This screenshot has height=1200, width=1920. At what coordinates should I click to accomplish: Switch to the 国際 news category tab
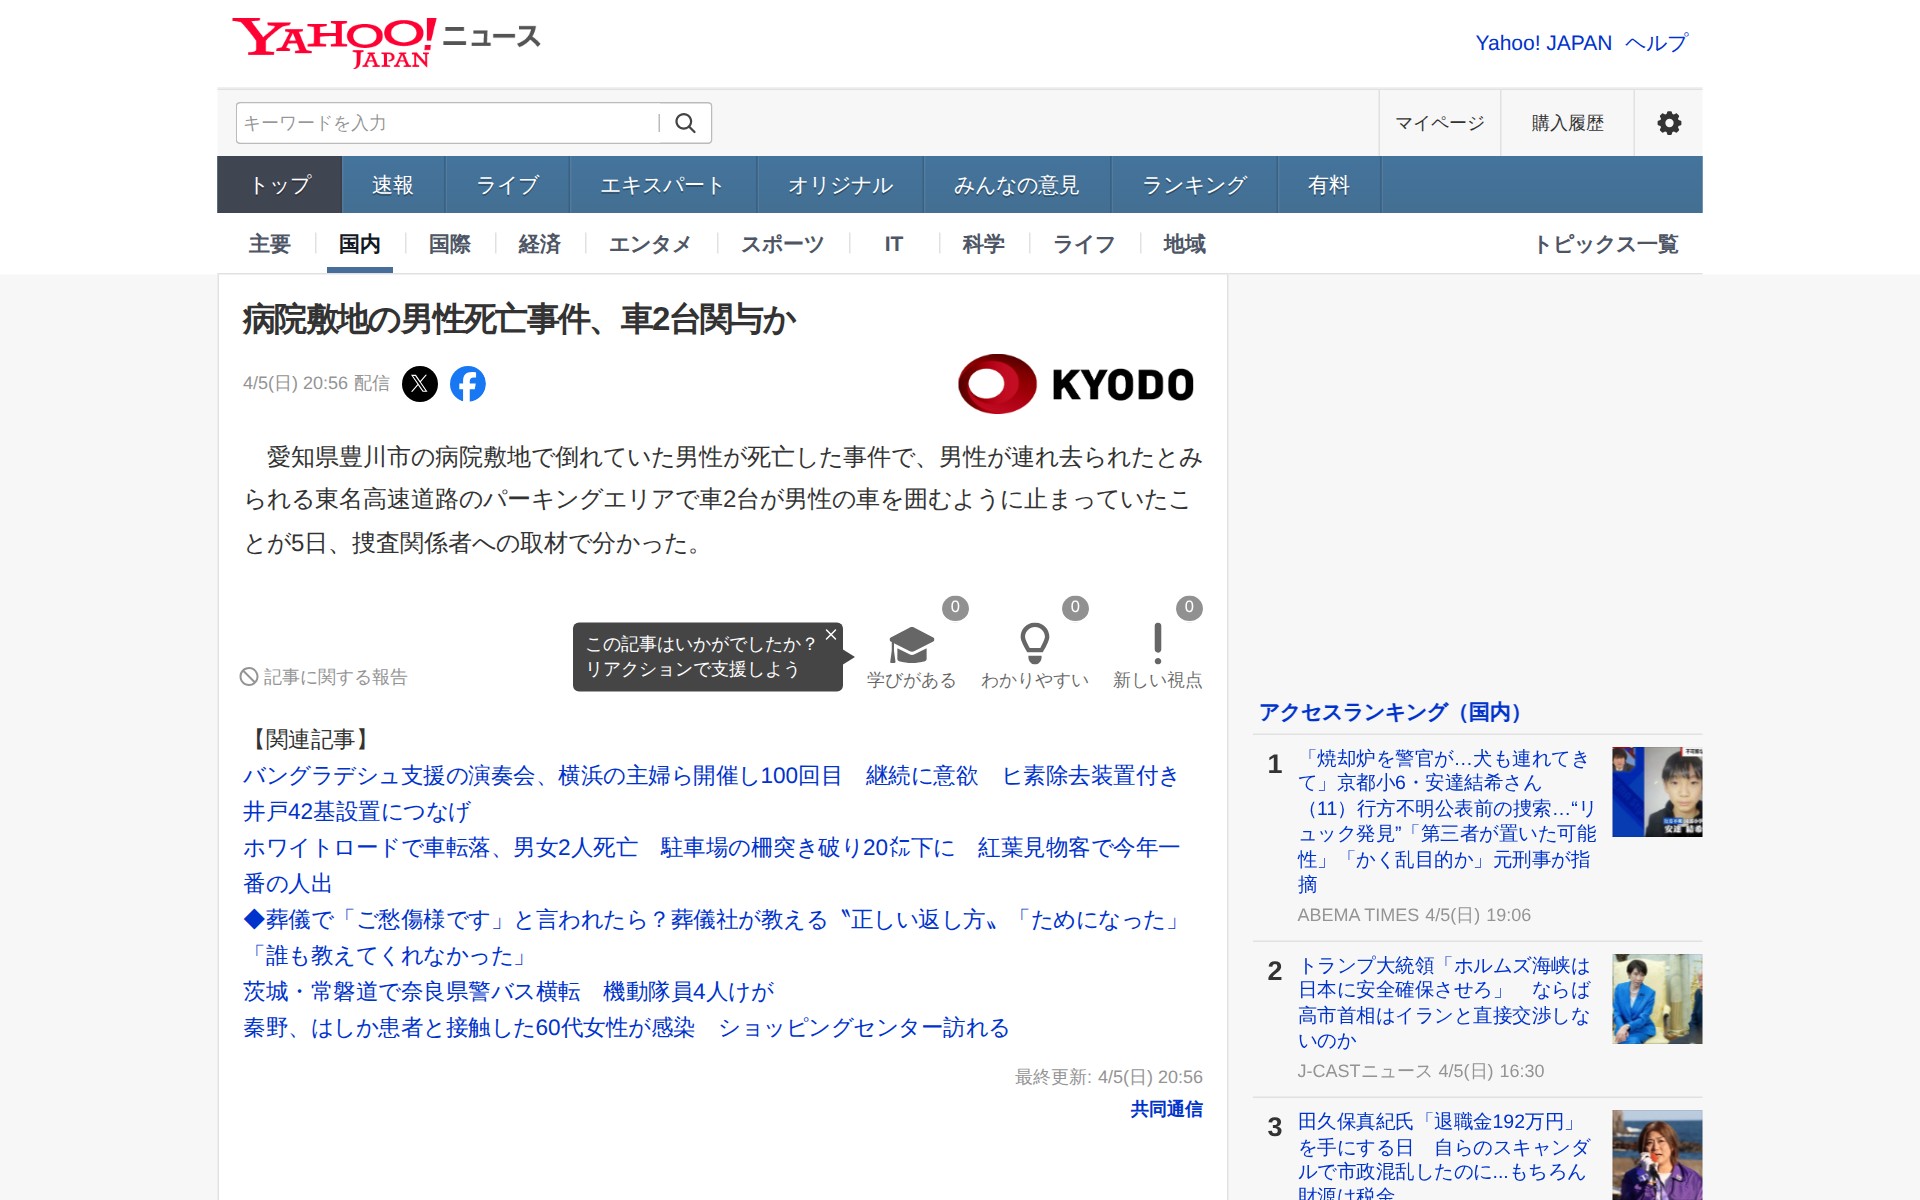pyautogui.click(x=449, y=244)
